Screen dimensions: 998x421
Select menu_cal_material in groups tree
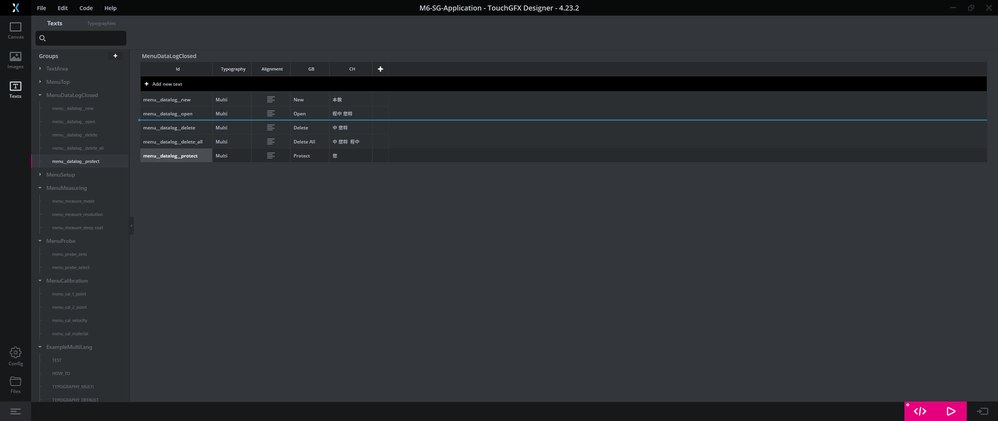coord(70,334)
